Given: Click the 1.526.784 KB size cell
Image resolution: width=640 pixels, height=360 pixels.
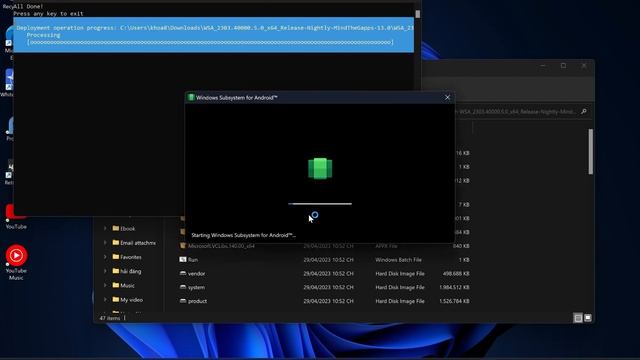Looking at the screenshot, I should pos(454,301).
